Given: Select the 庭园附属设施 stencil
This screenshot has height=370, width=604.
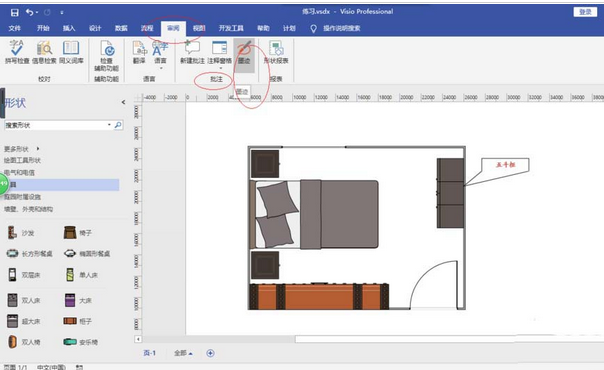Looking at the screenshot, I should (x=22, y=197).
